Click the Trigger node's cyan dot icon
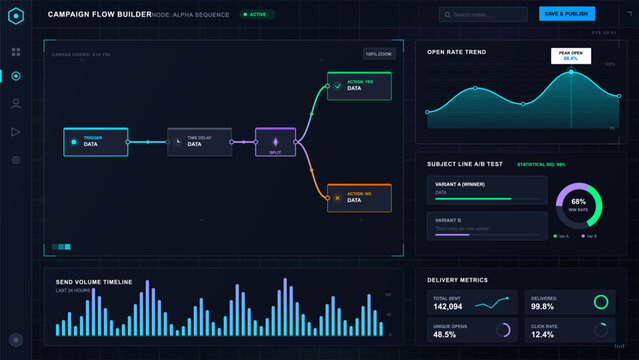Viewport: 639px width, 360px height. click(74, 142)
